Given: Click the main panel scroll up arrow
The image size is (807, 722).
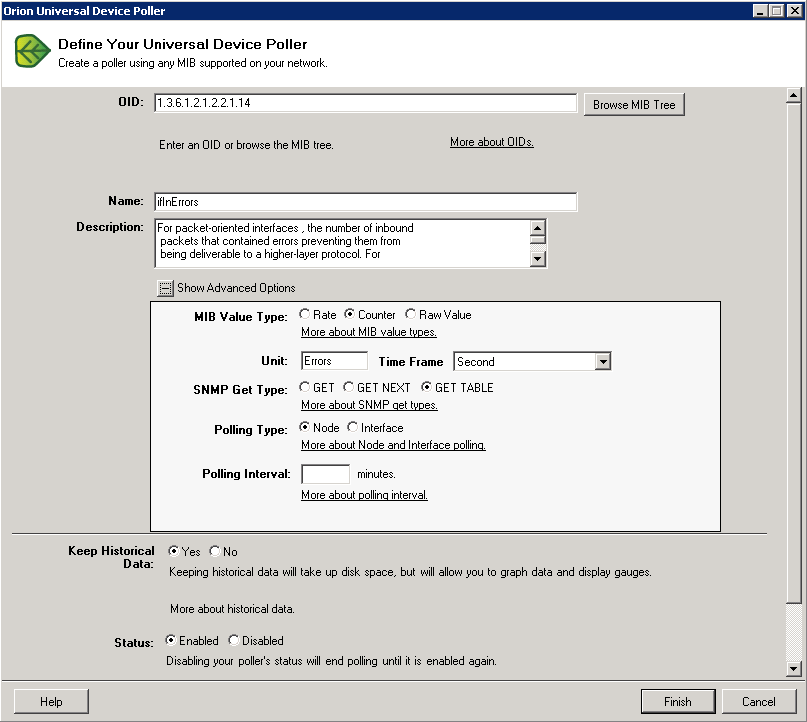Looking at the screenshot, I should pos(793,95).
